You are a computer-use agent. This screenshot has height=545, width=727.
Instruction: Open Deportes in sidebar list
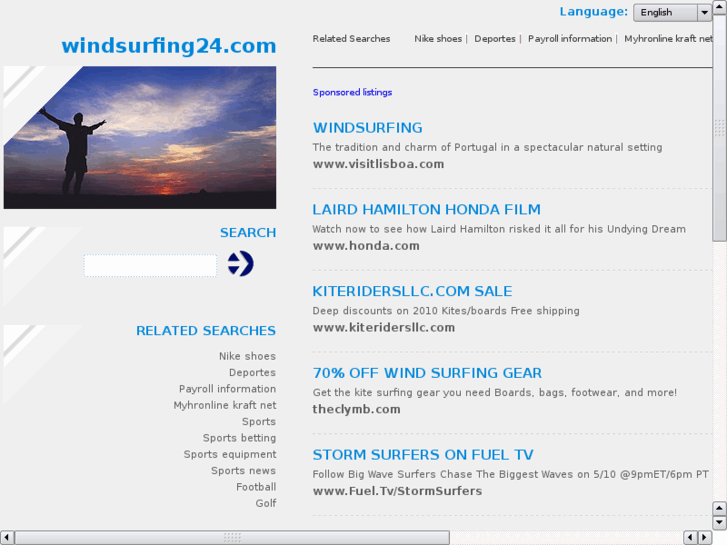[x=253, y=372]
